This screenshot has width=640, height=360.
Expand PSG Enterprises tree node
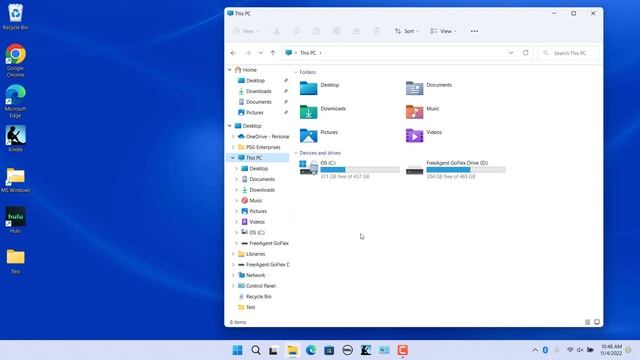click(233, 147)
